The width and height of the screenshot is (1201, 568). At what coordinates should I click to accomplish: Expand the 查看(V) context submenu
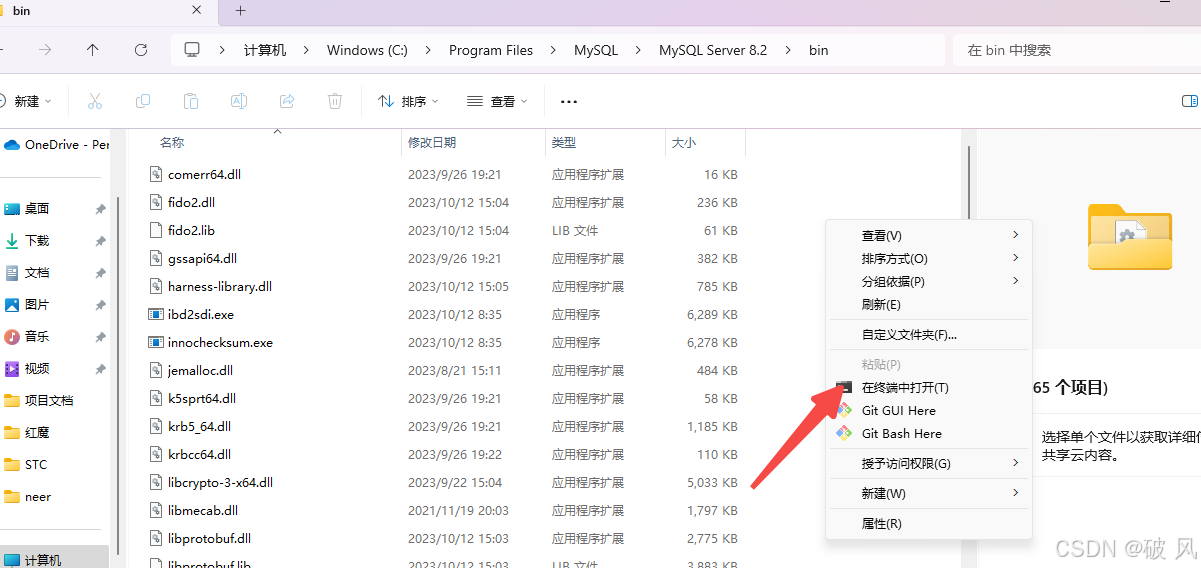930,235
